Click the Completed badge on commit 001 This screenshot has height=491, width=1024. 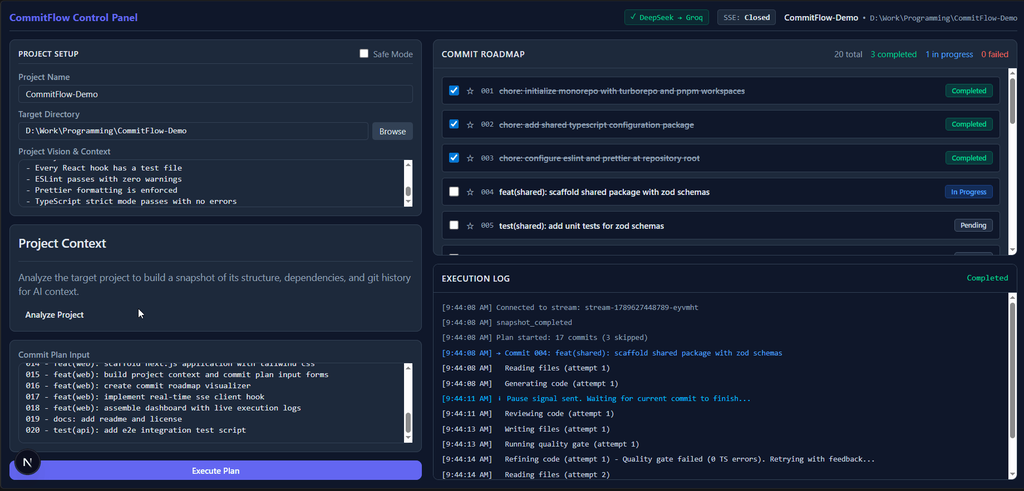pos(968,91)
